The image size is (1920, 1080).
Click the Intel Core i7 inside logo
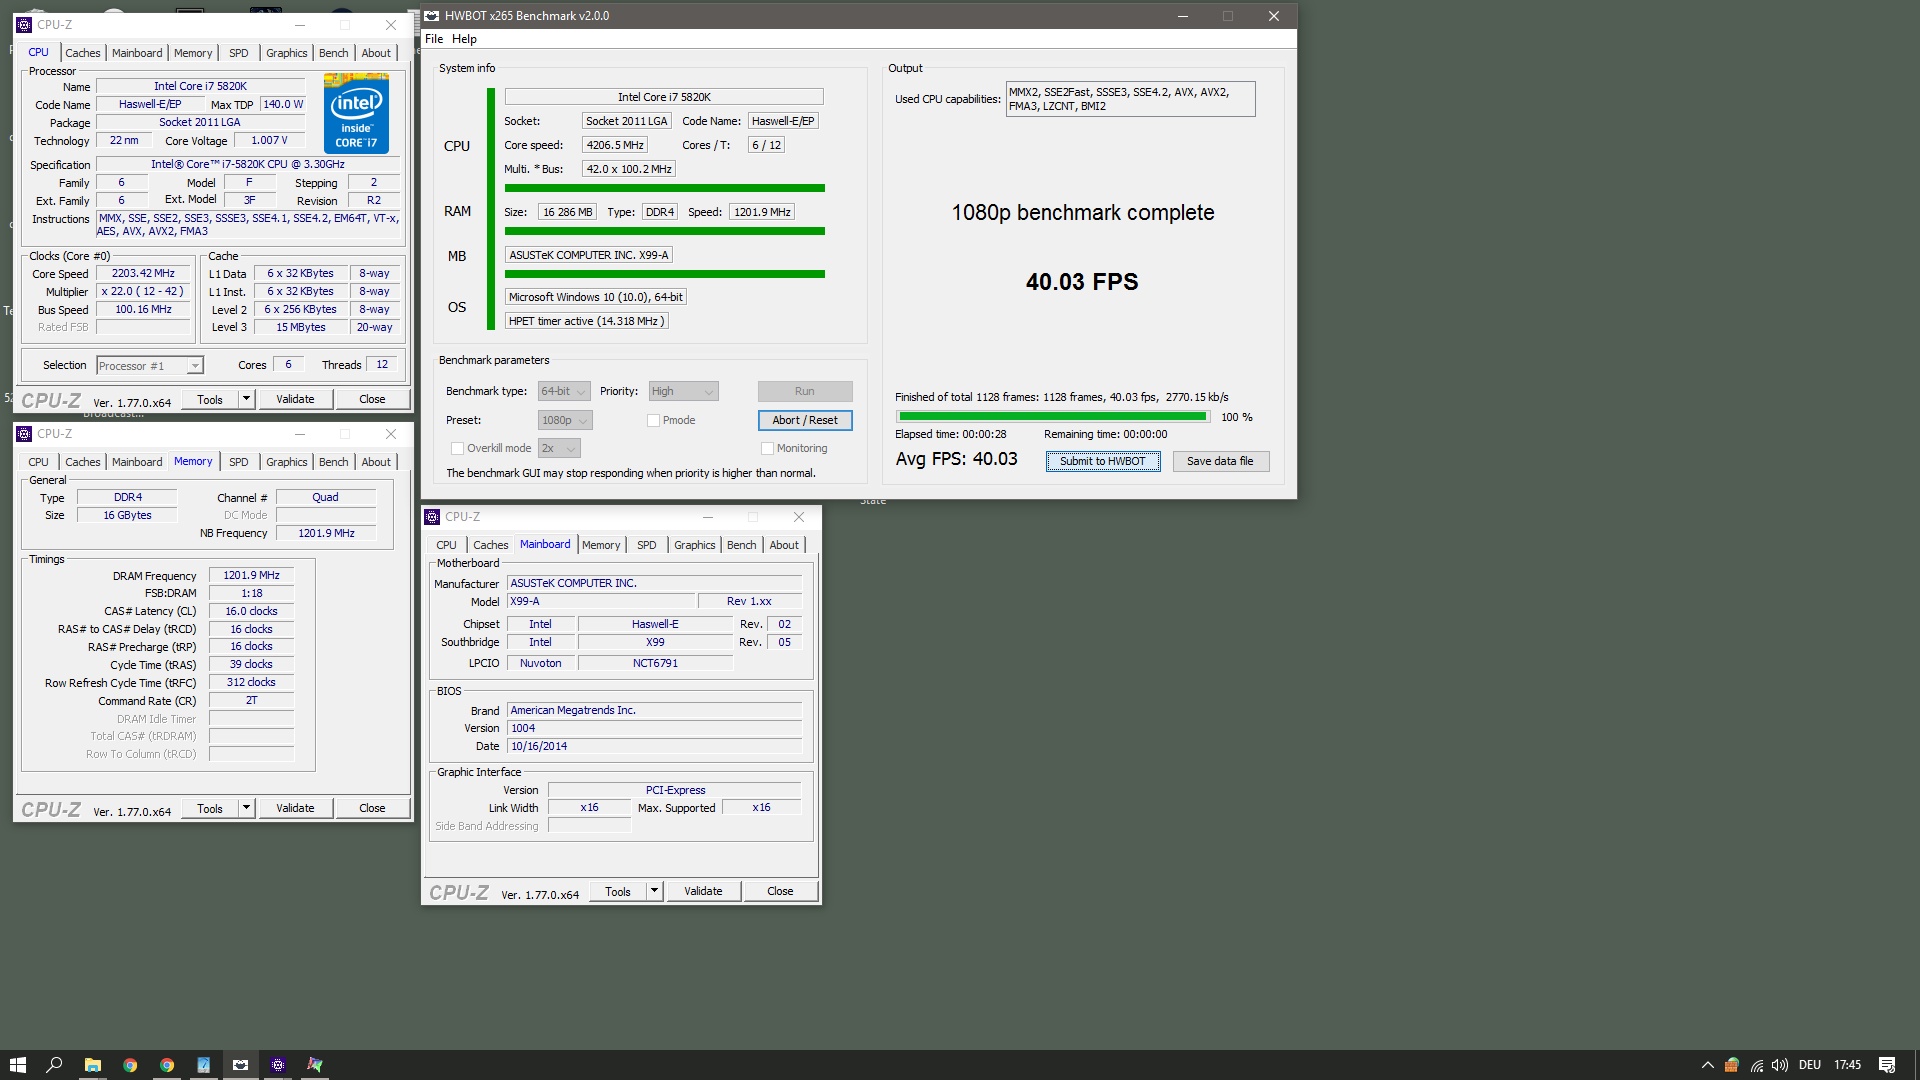[x=356, y=113]
